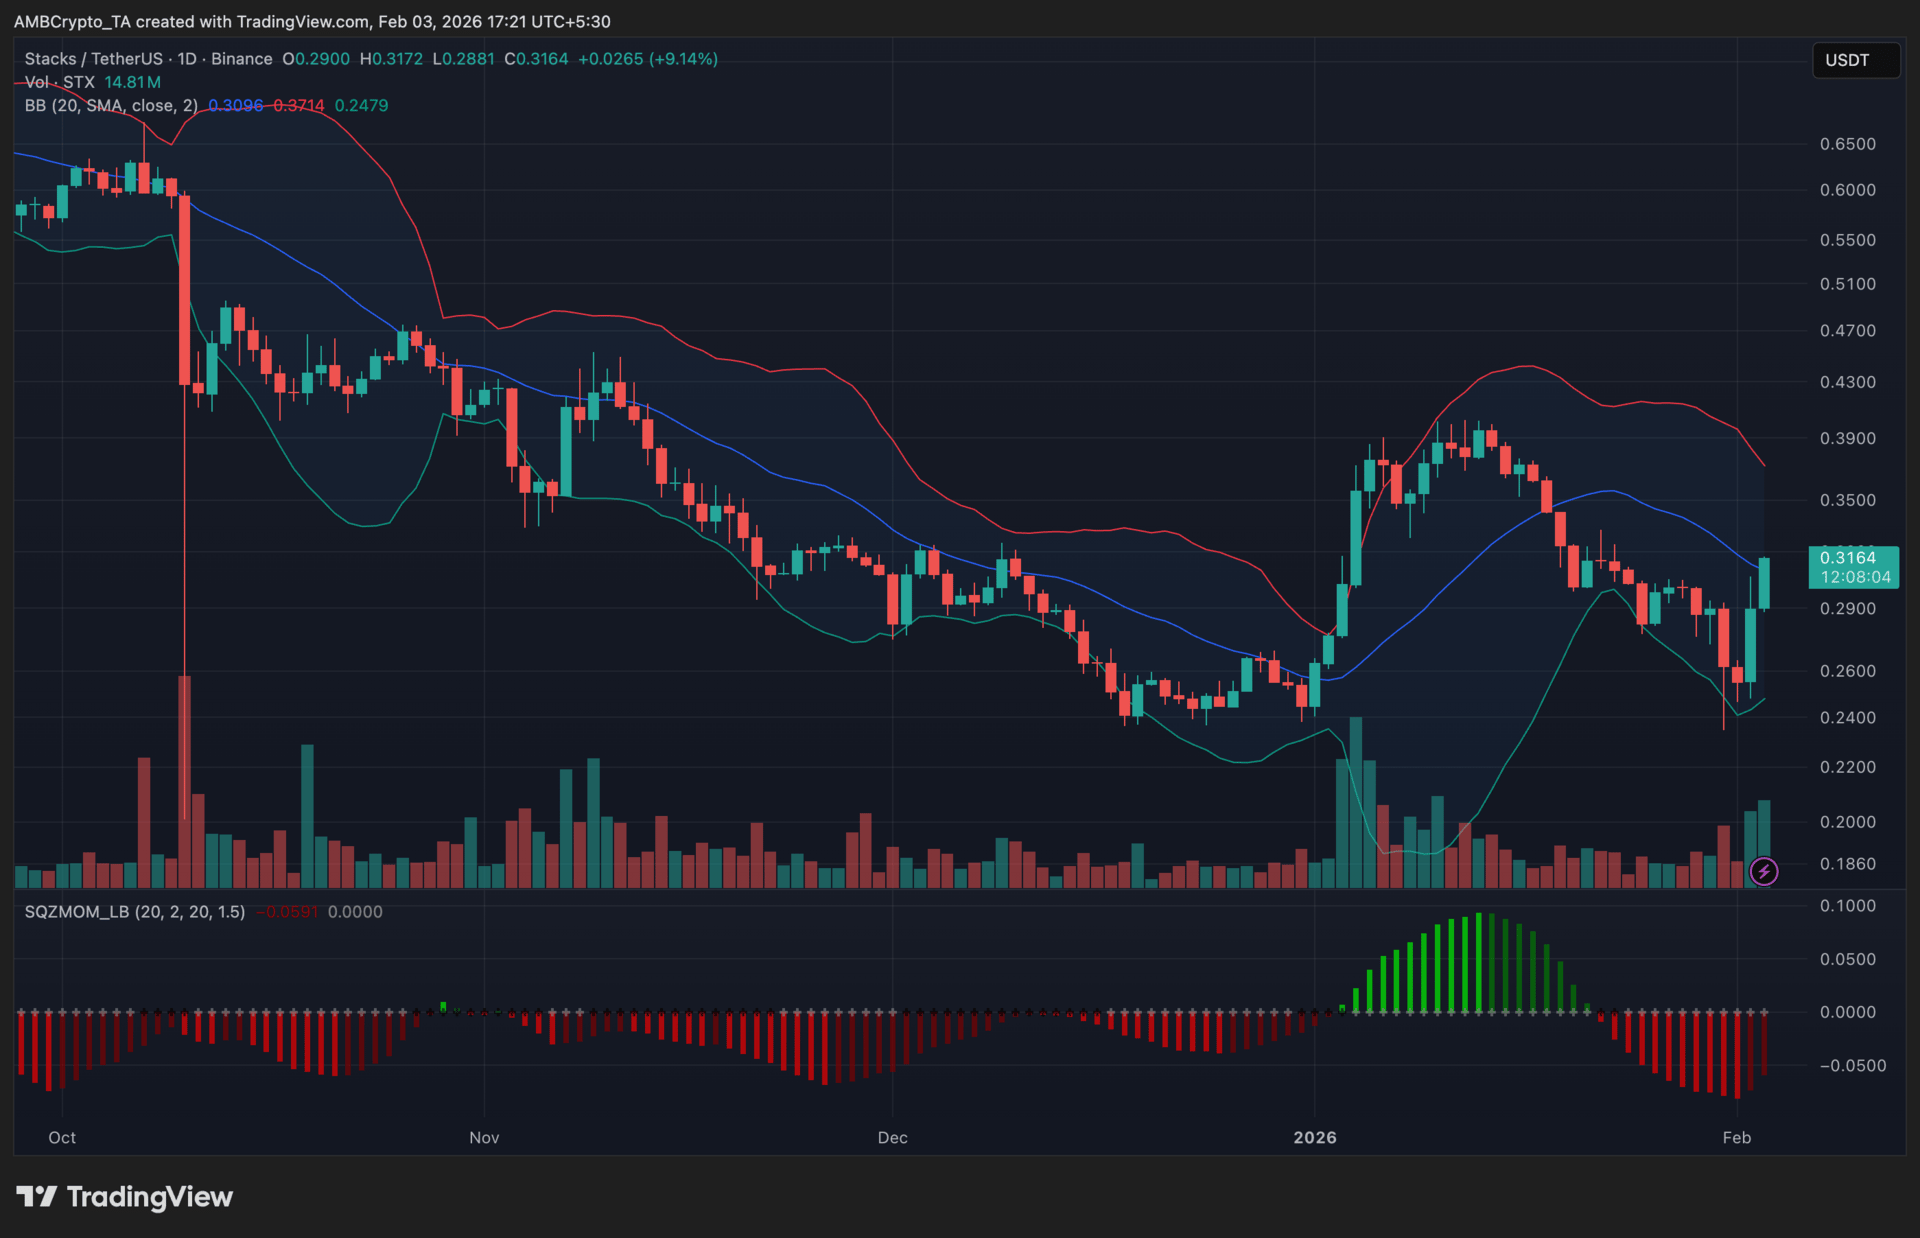This screenshot has height=1238, width=1920.
Task: Click the Binance exchange label in legend
Action: click(x=241, y=59)
